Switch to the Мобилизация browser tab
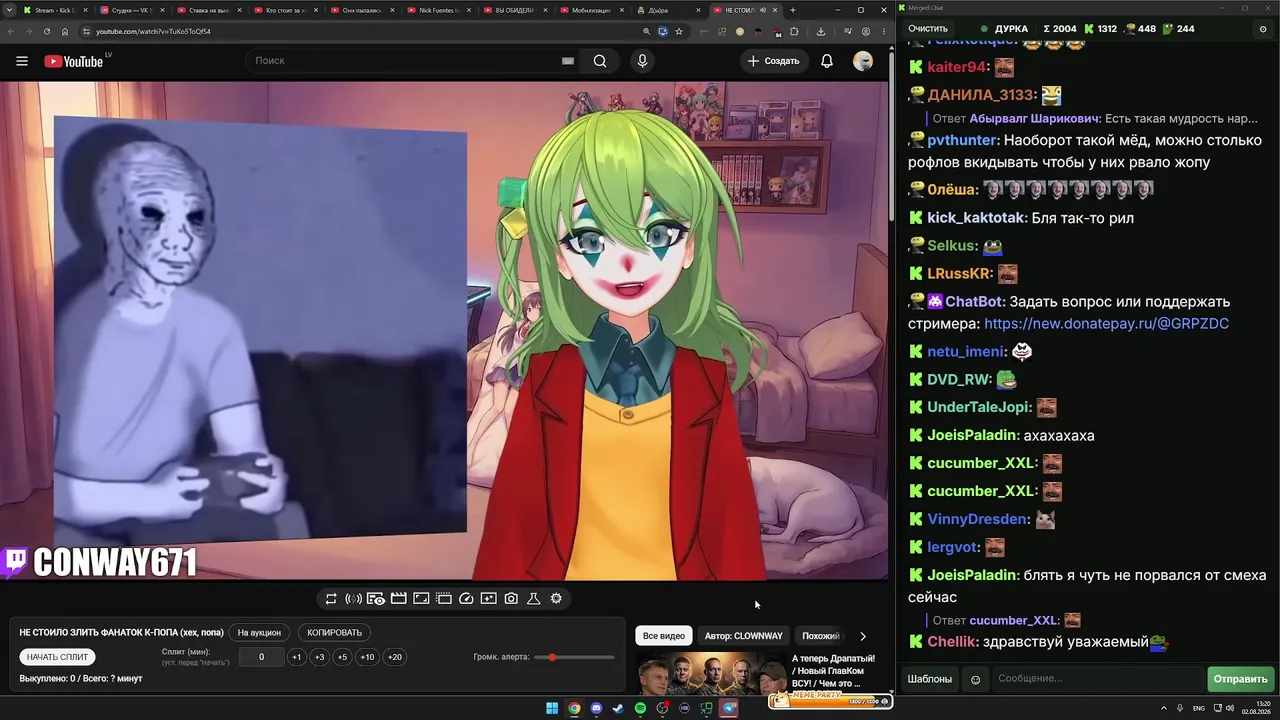 tap(592, 10)
